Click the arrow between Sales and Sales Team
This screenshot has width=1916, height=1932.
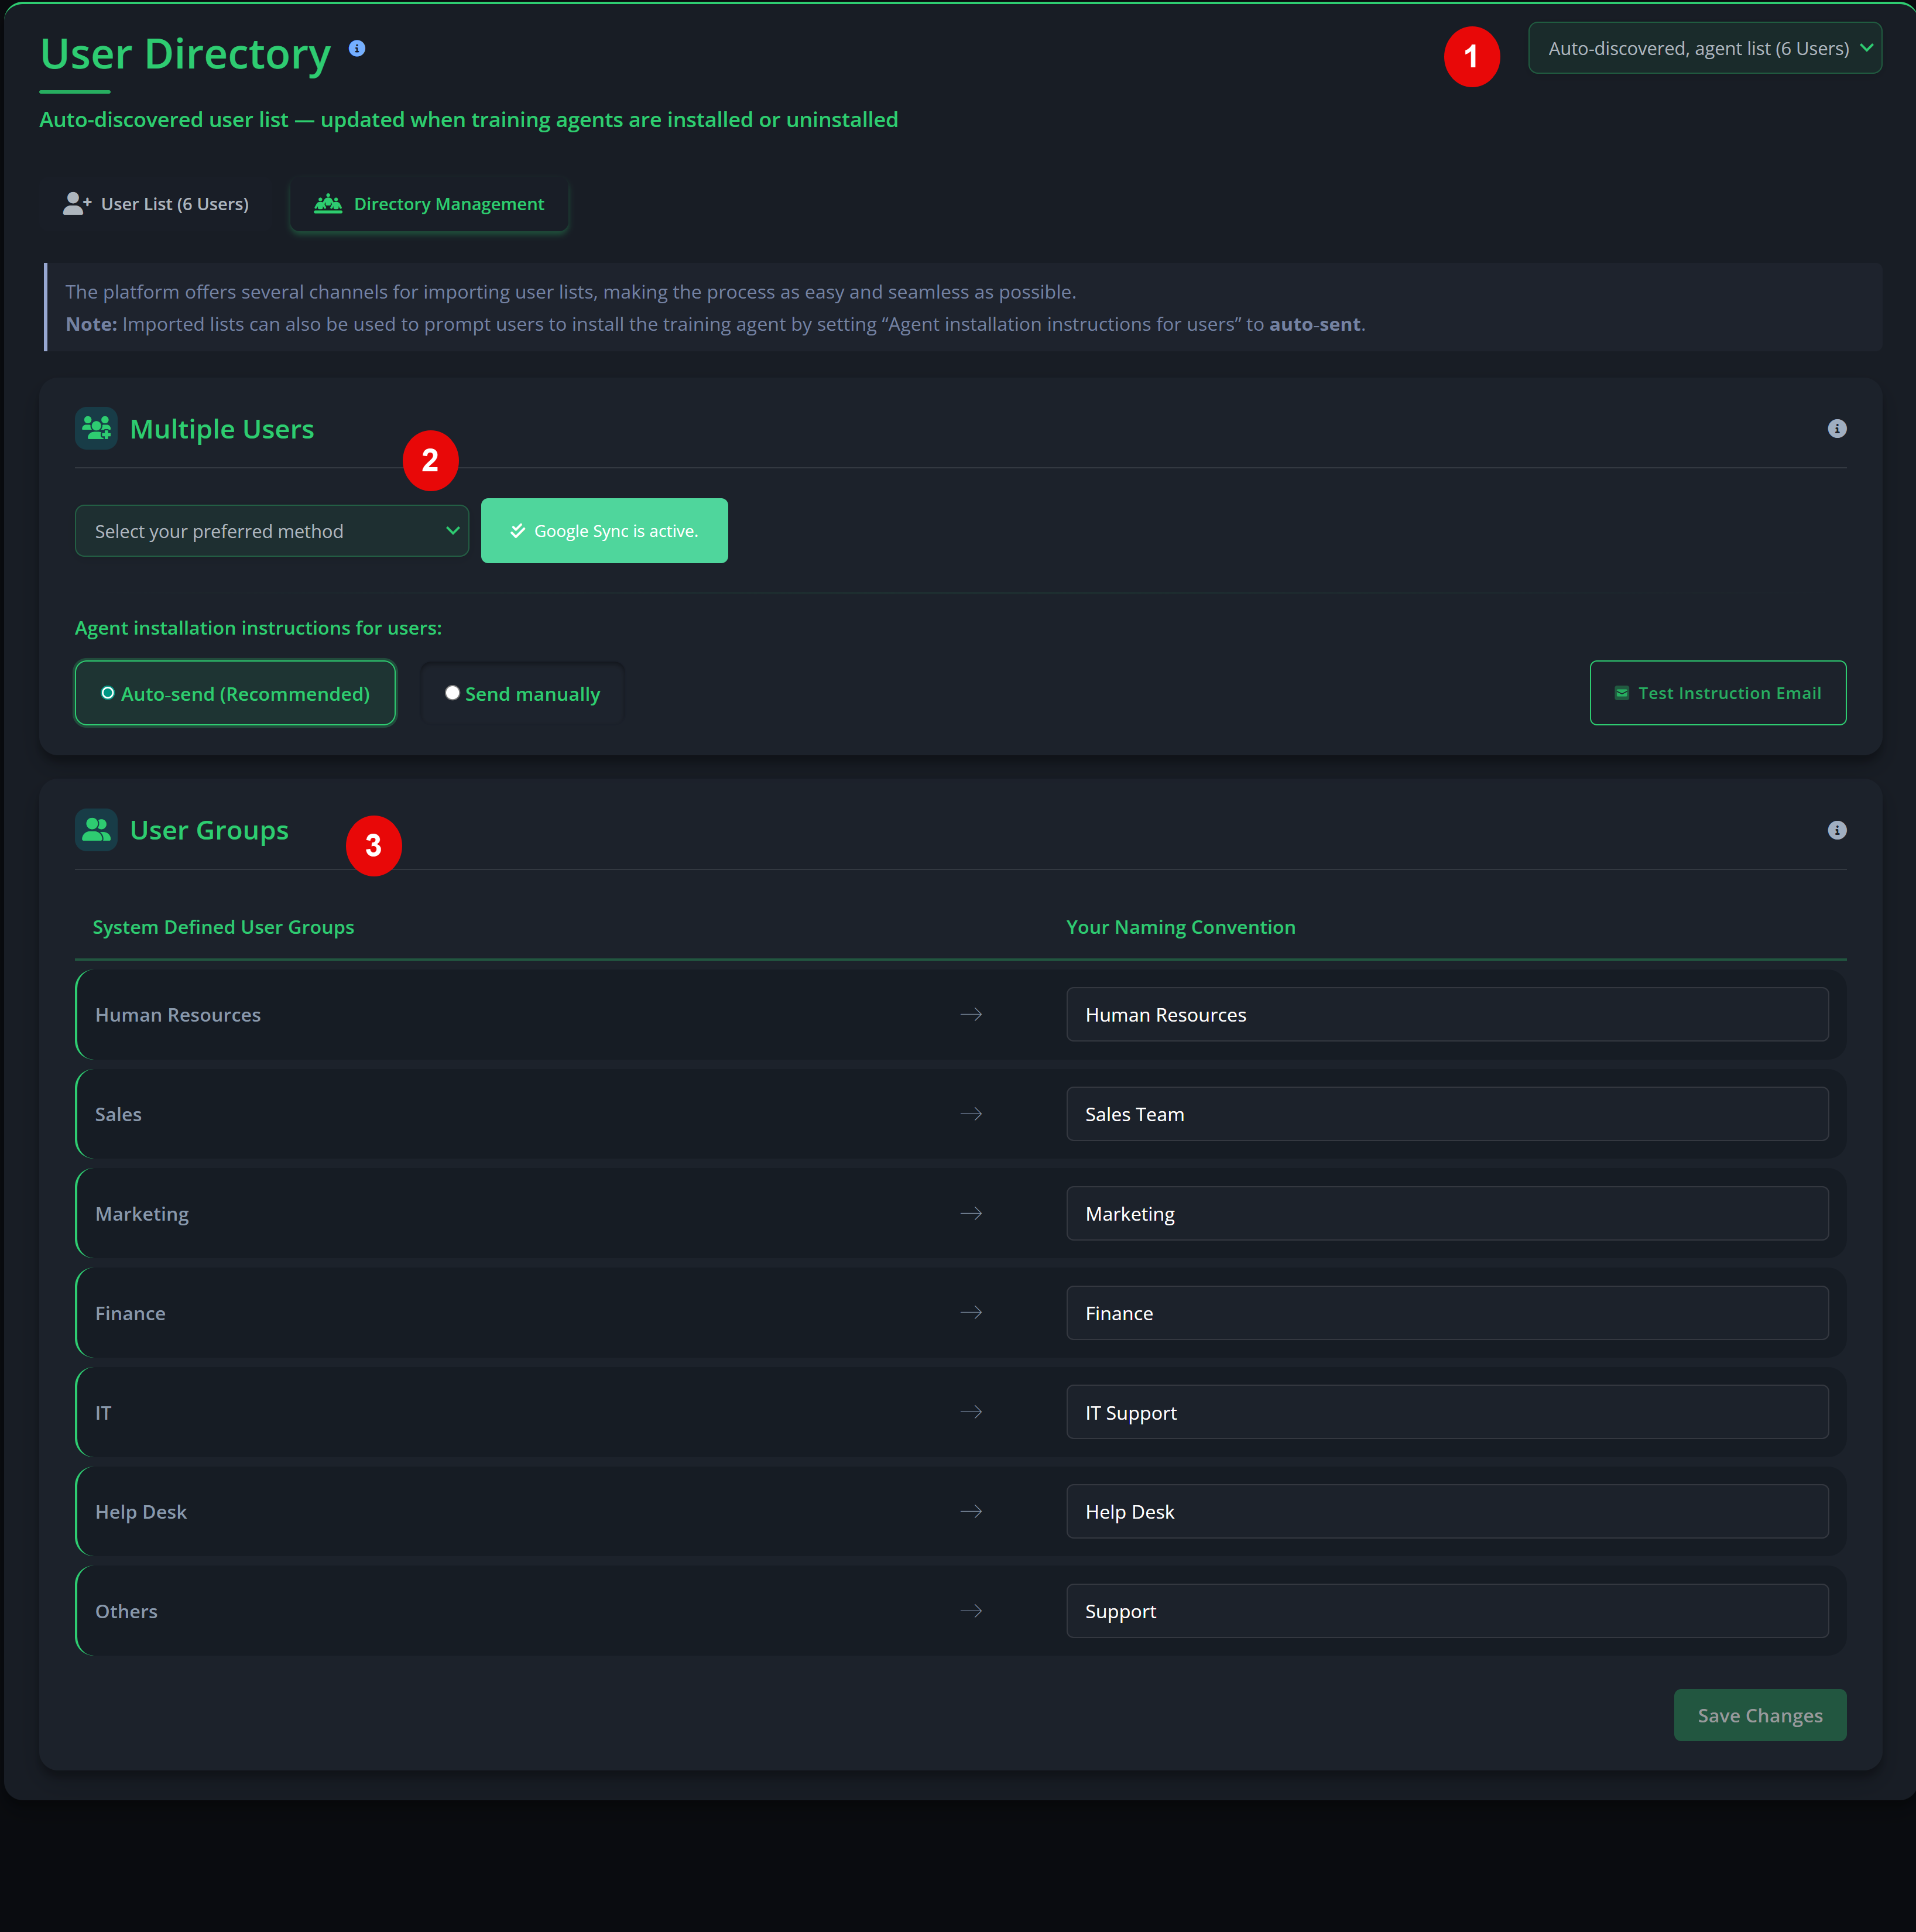click(971, 1113)
